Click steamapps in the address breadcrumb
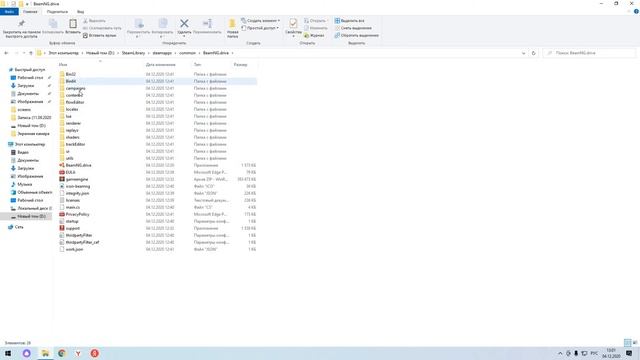Viewport: 640px width, 360px height. pos(162,53)
